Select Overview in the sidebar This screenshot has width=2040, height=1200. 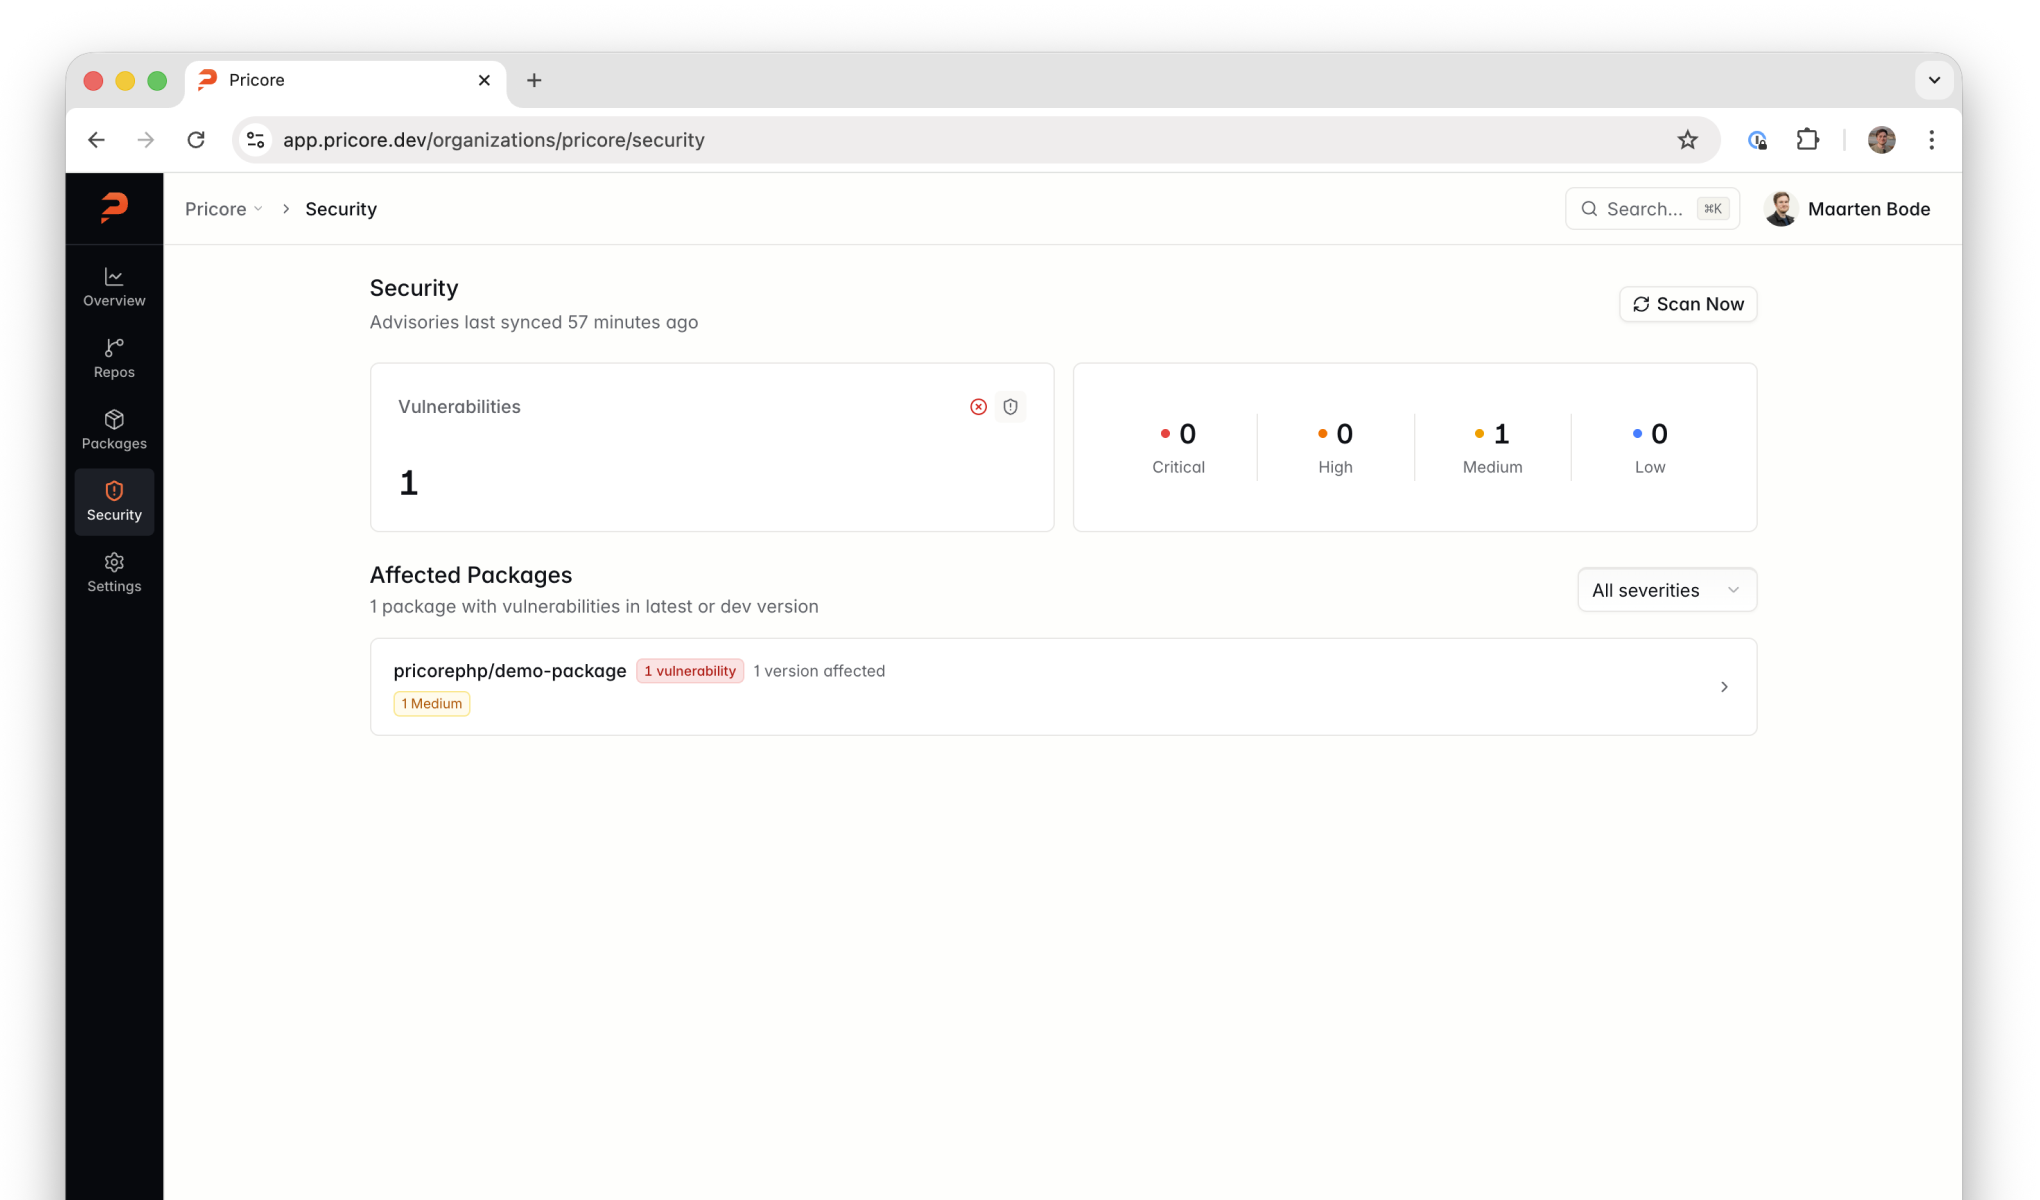(113, 287)
